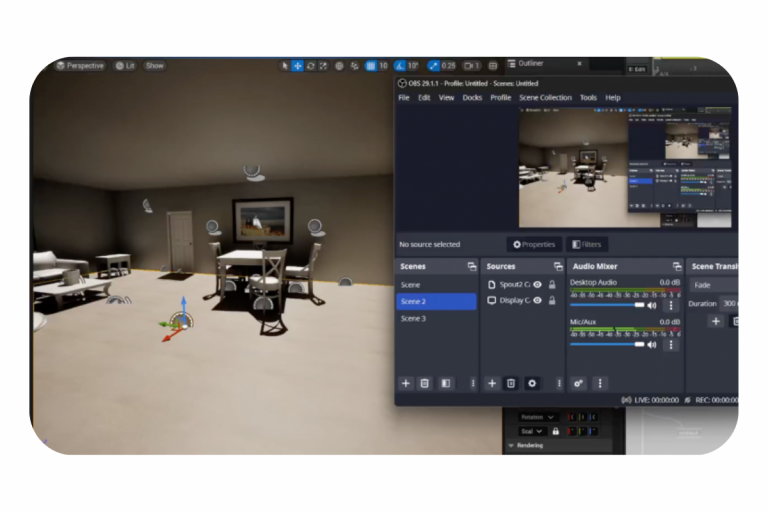Hide the Spout2 Capture source

[538, 285]
